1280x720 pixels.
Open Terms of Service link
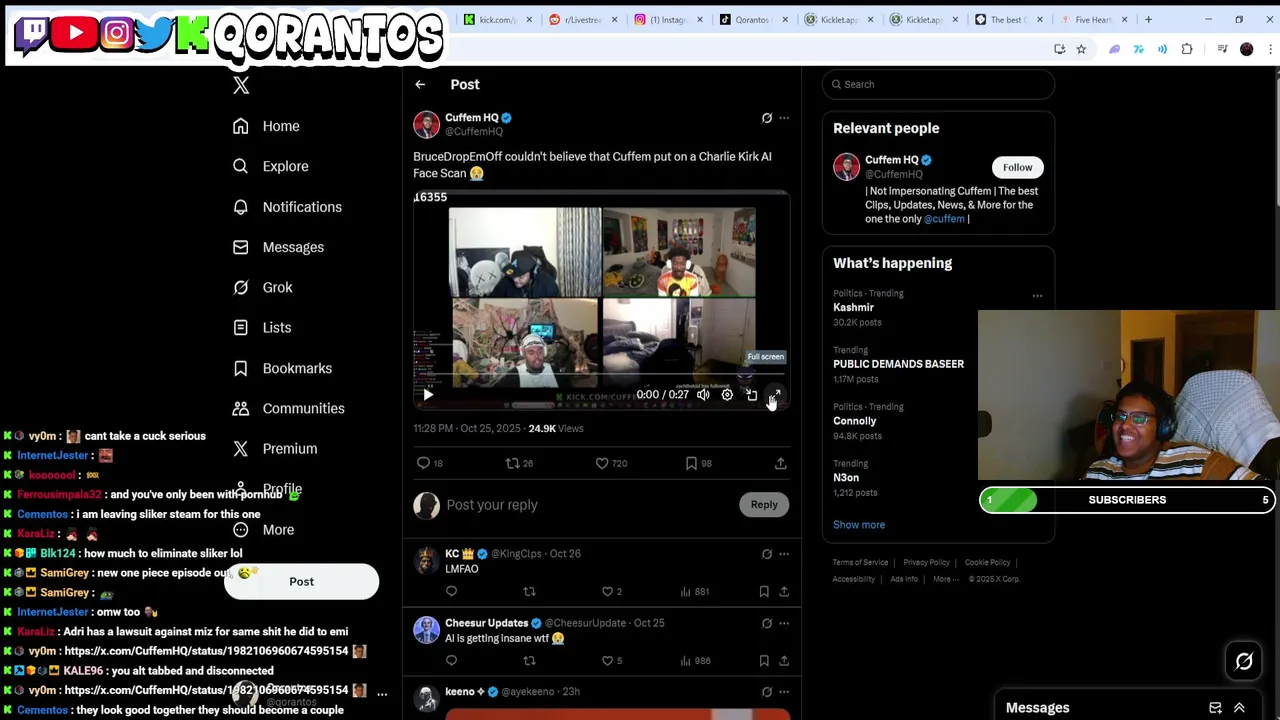pyautogui.click(x=860, y=562)
